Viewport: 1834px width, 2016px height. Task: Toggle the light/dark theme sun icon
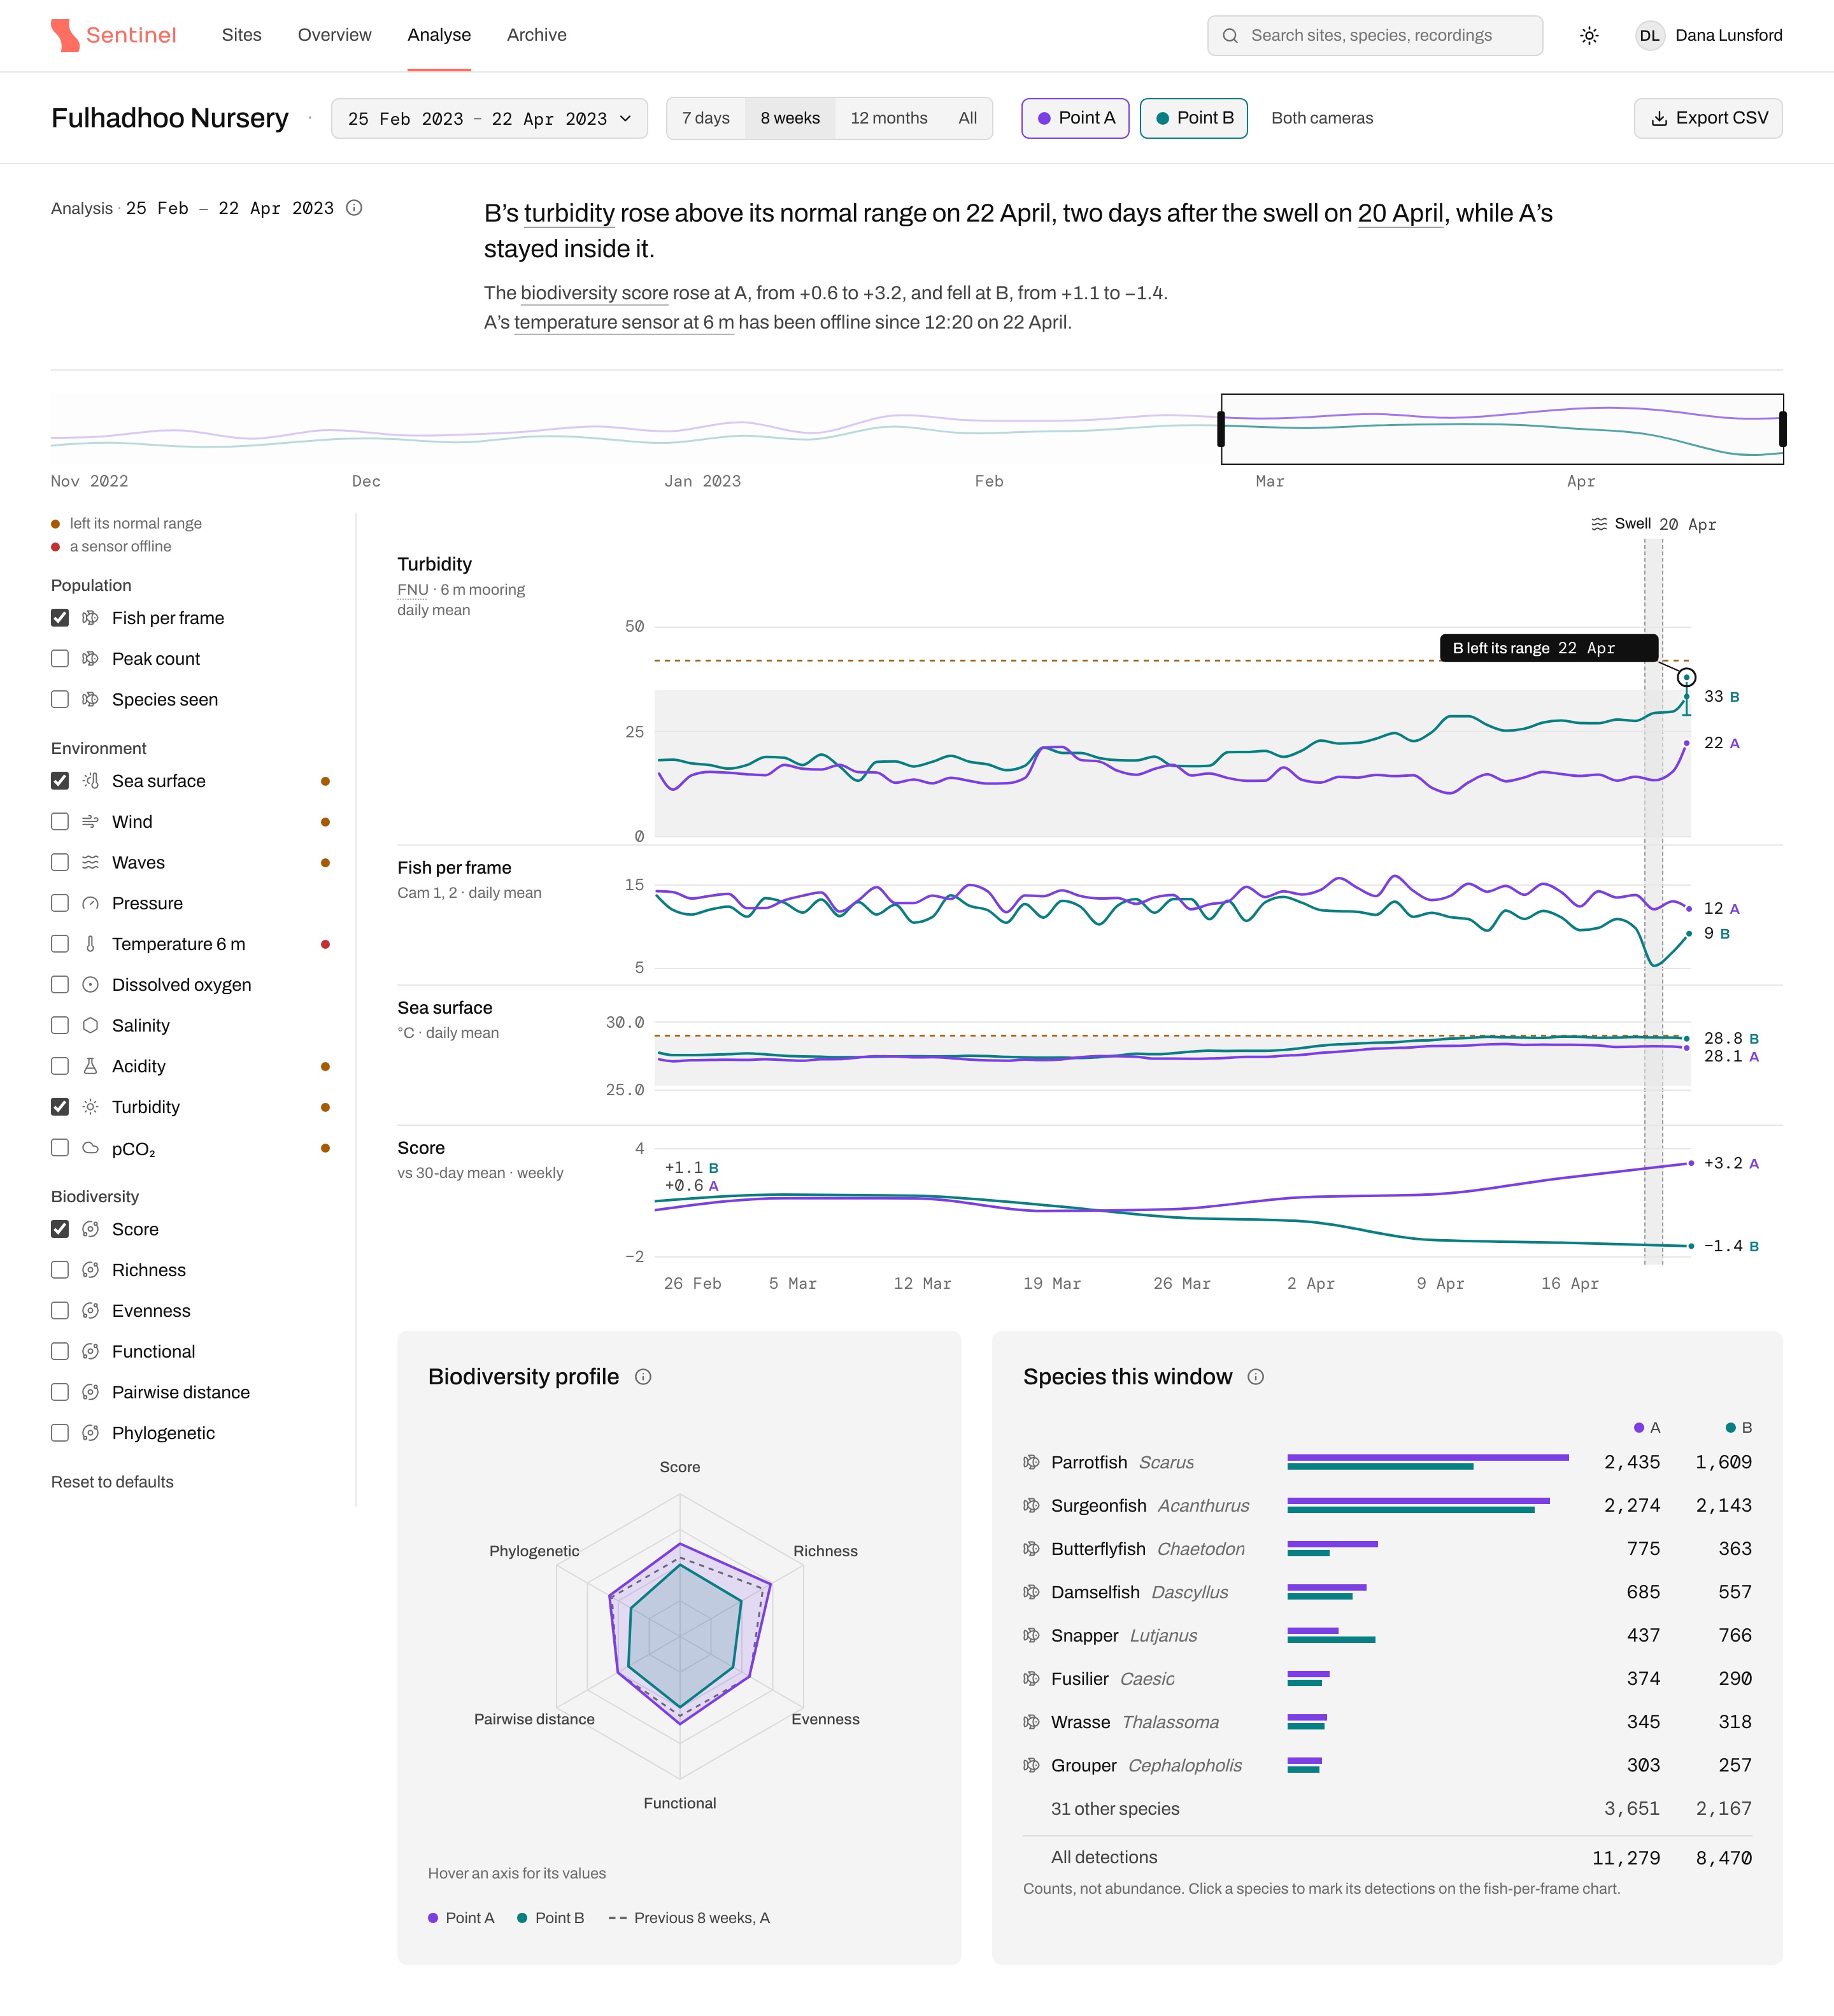1589,35
